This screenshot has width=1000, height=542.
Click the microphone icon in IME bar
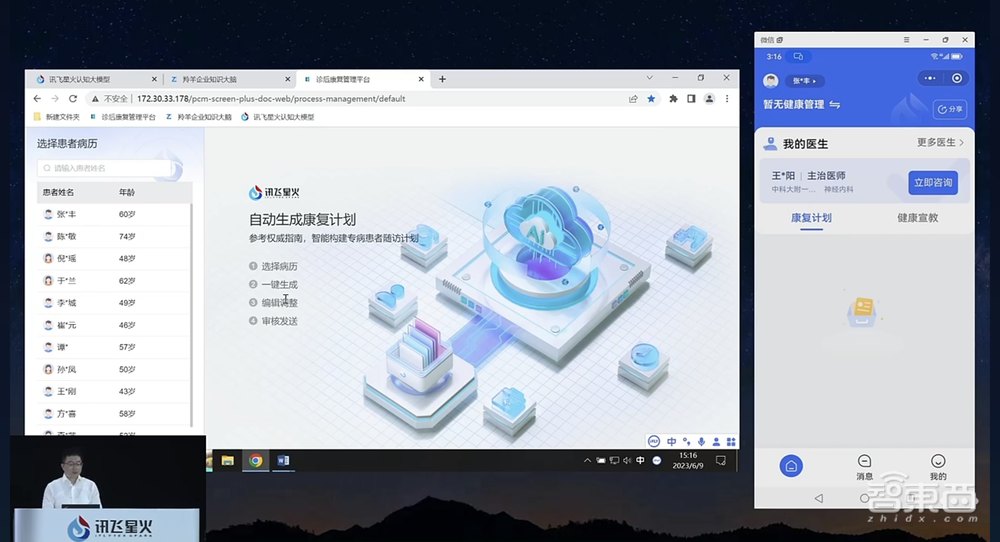[702, 441]
